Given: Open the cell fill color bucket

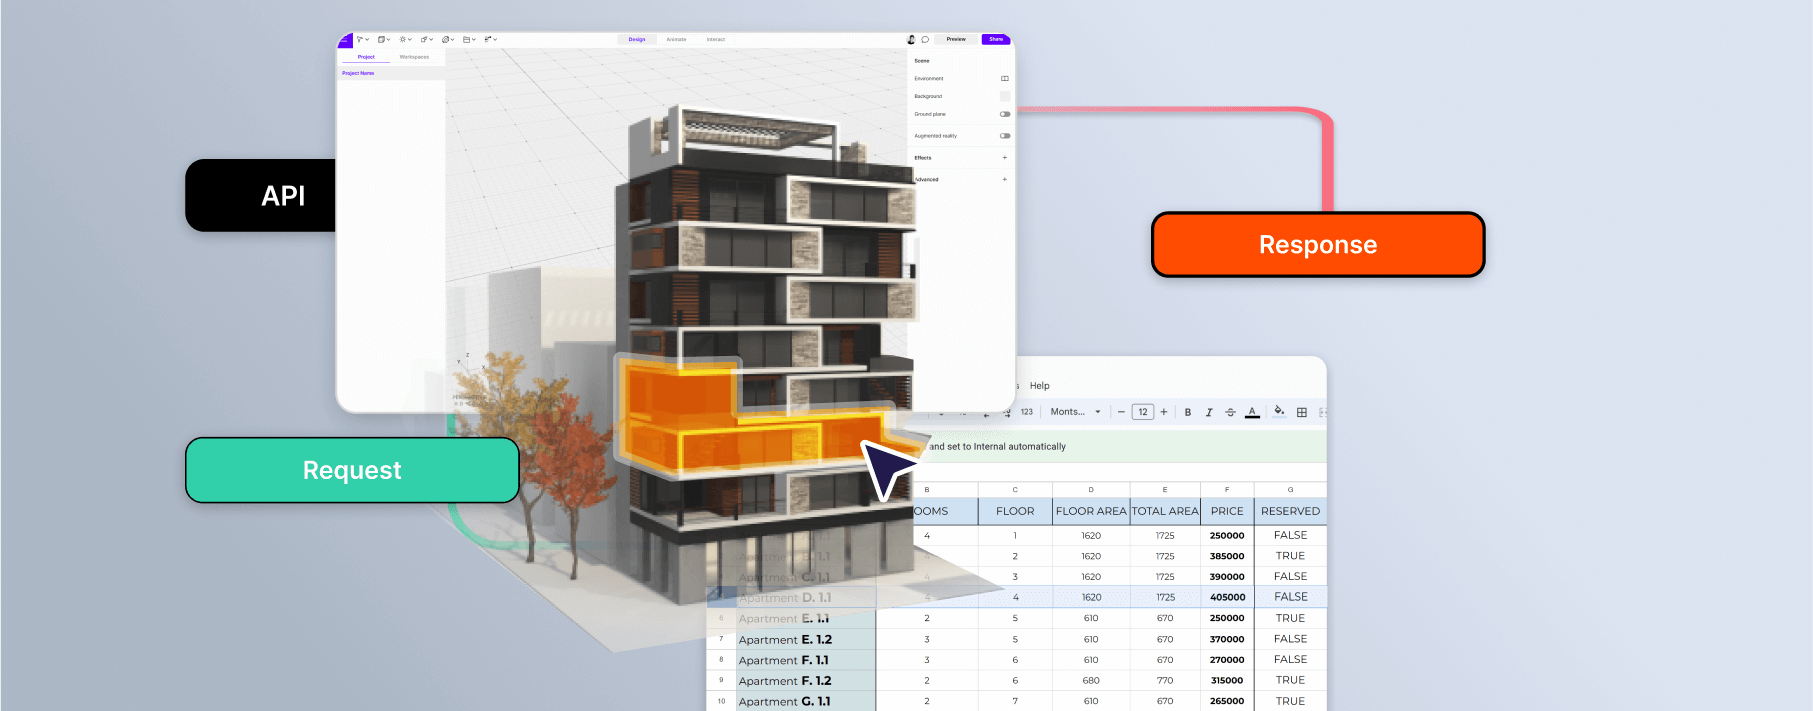Looking at the screenshot, I should [x=1279, y=411].
